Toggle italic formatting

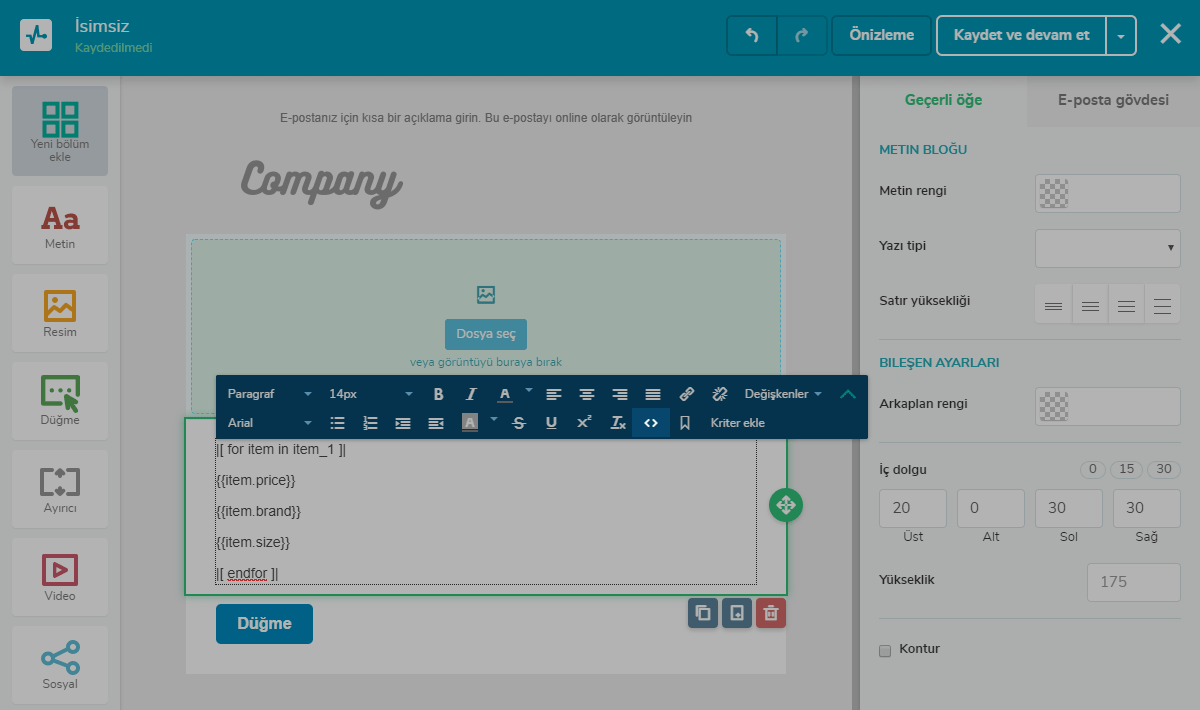pyautogui.click(x=471, y=394)
